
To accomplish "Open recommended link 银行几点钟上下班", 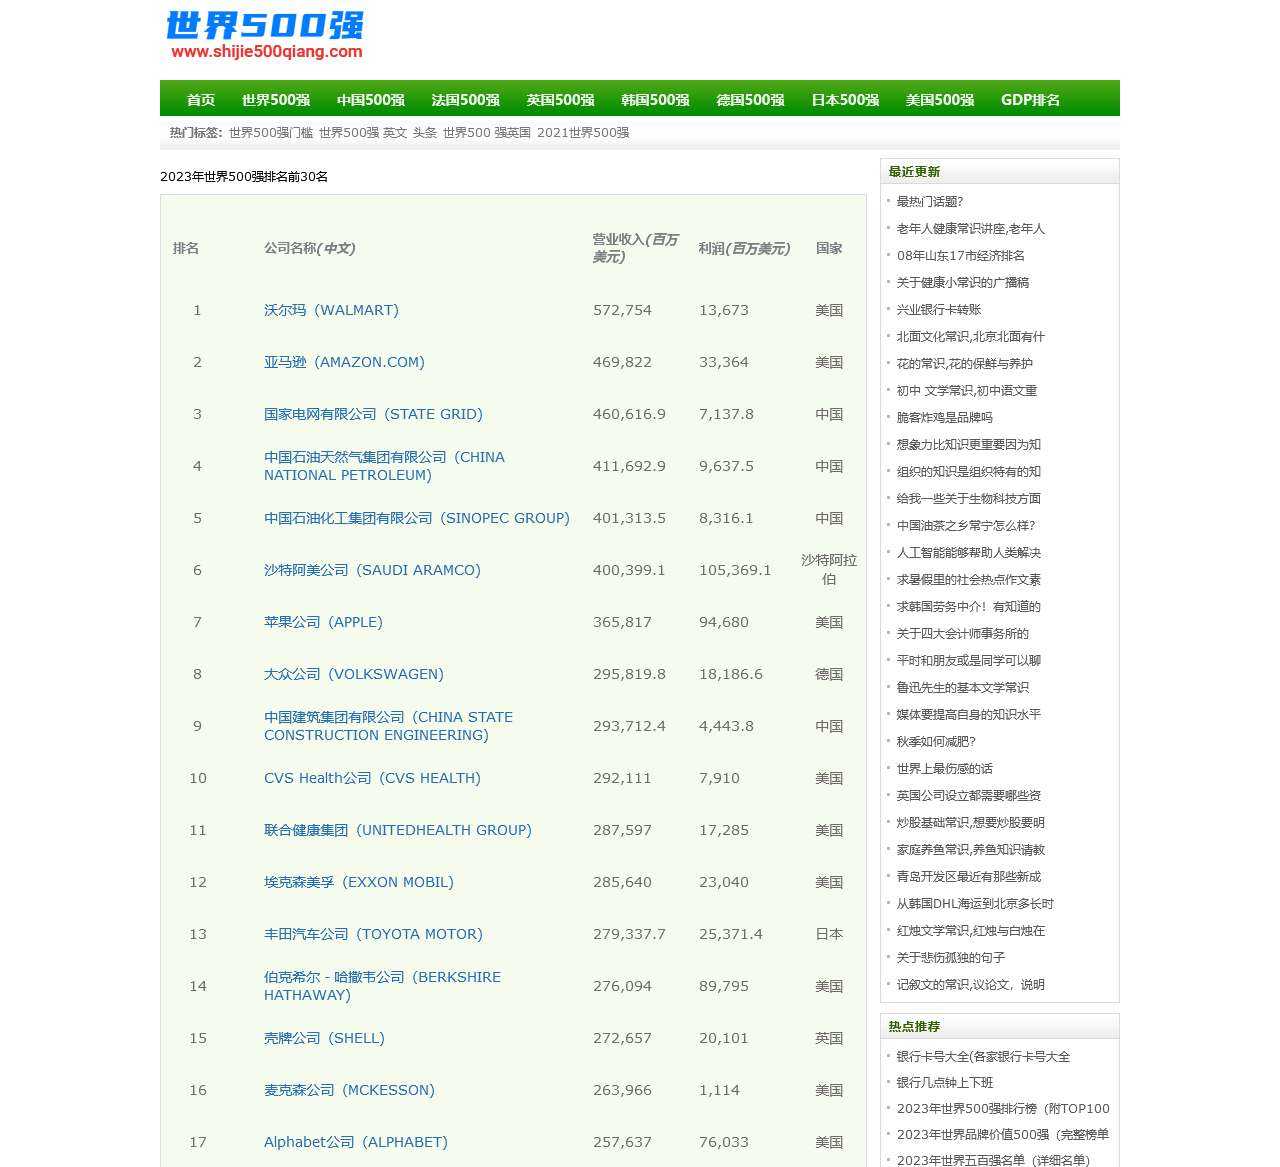I will [945, 1082].
